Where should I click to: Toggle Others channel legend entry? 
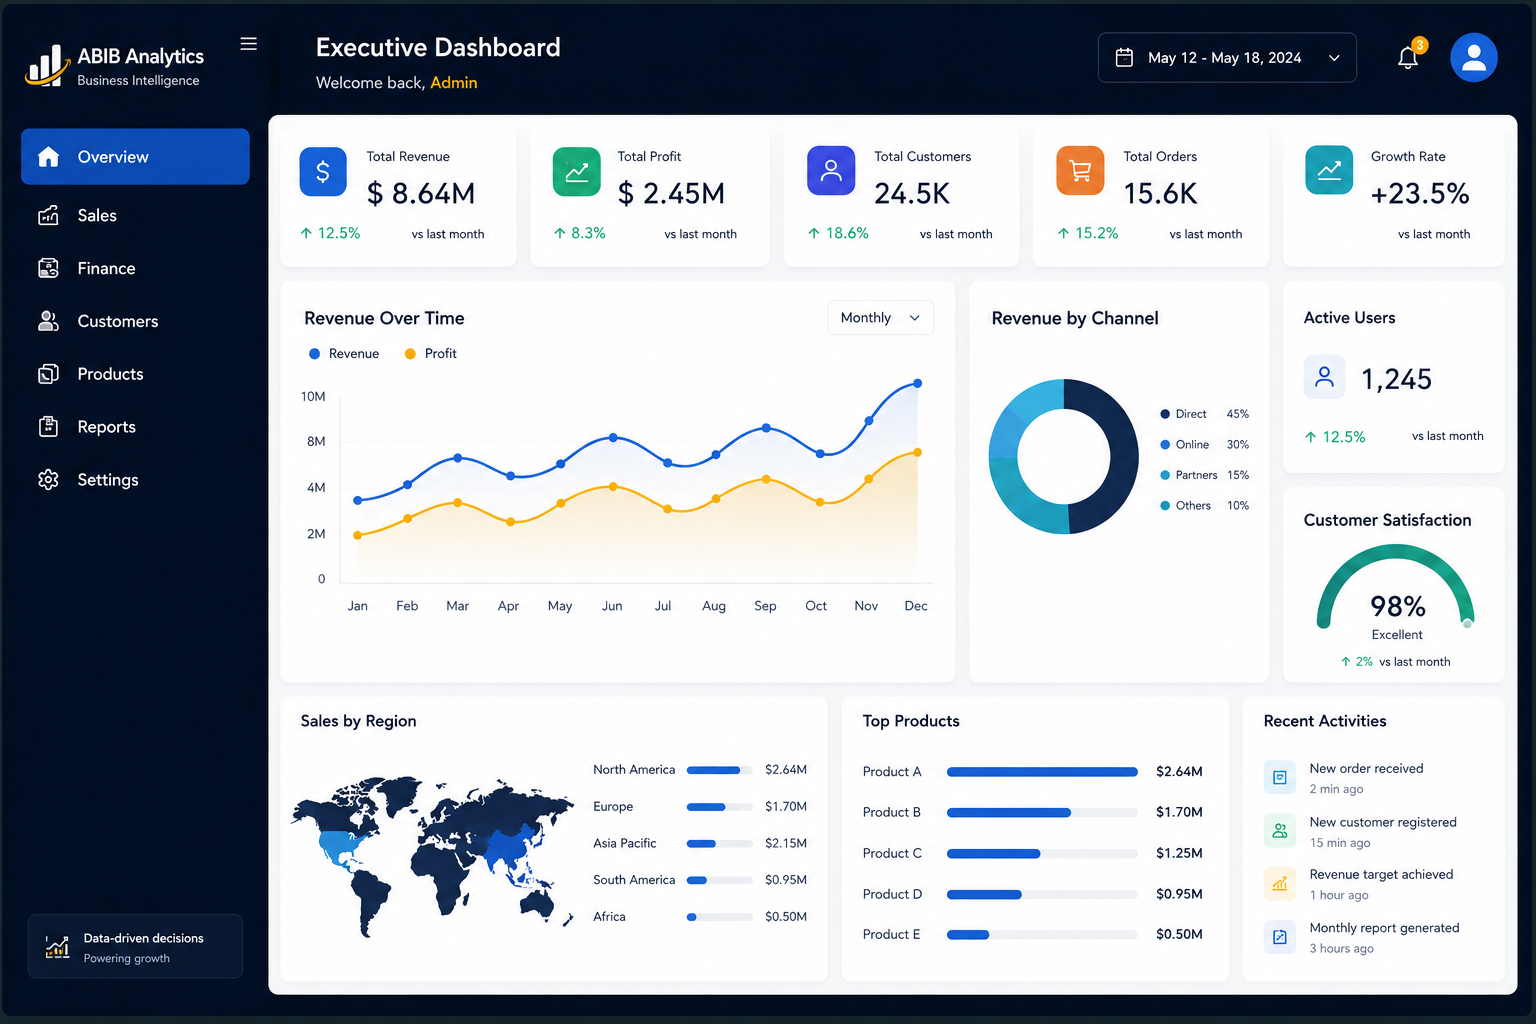(1204, 506)
